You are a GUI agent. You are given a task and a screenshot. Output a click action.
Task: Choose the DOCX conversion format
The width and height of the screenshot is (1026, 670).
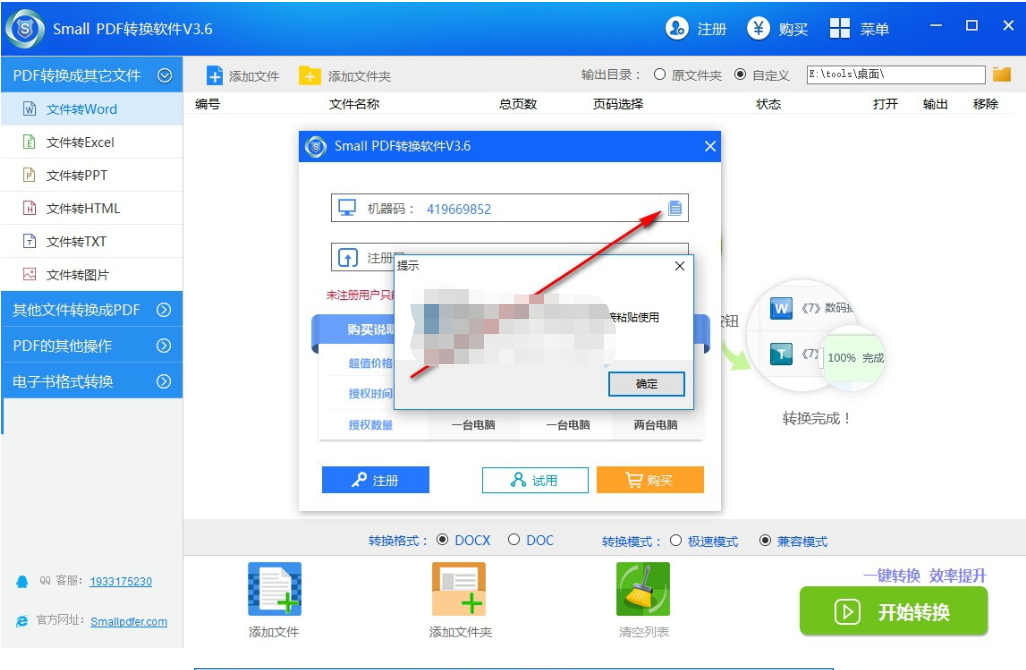[442, 540]
